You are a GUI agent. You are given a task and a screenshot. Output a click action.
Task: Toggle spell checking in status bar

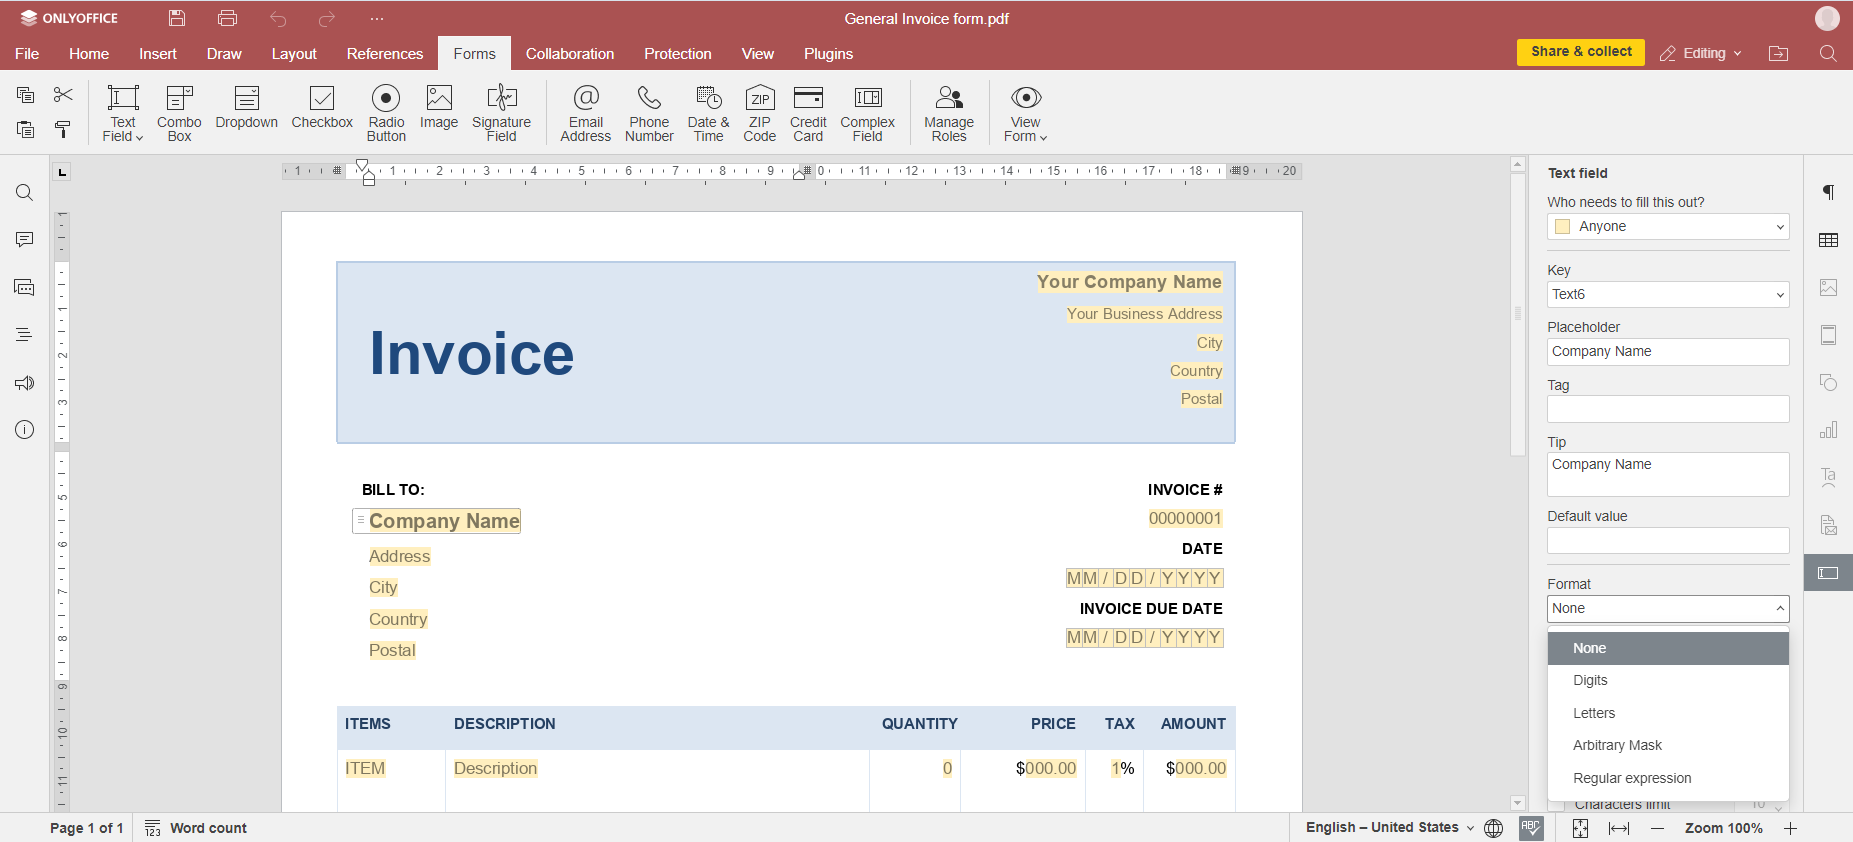[x=1531, y=828]
